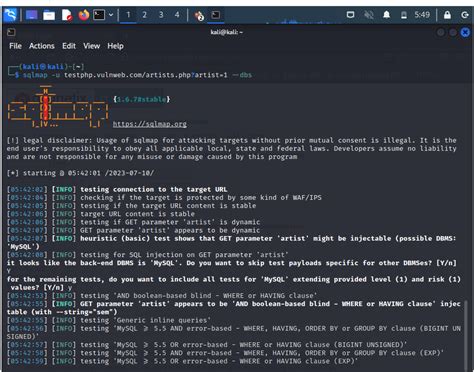Expand the terminal launcher dropdown arrow
This screenshot has height=372, width=474.
click(x=111, y=15)
